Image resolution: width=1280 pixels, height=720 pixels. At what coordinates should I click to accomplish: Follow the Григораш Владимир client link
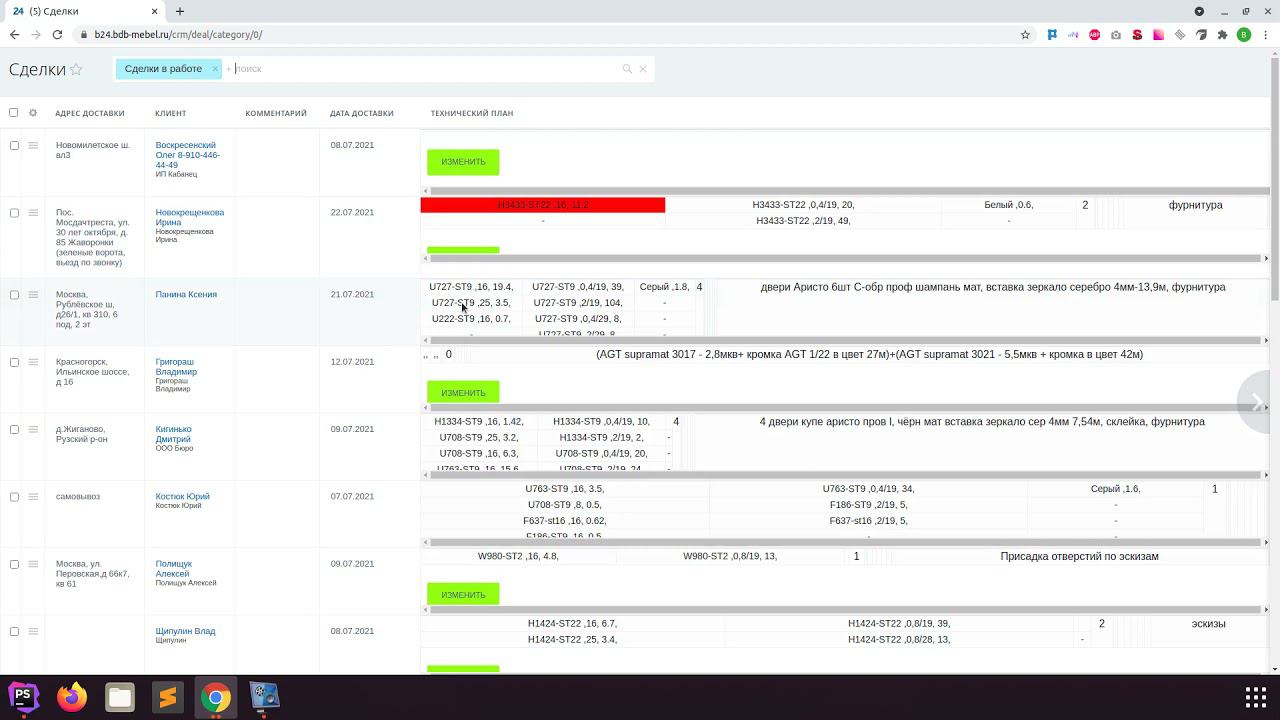pos(176,366)
